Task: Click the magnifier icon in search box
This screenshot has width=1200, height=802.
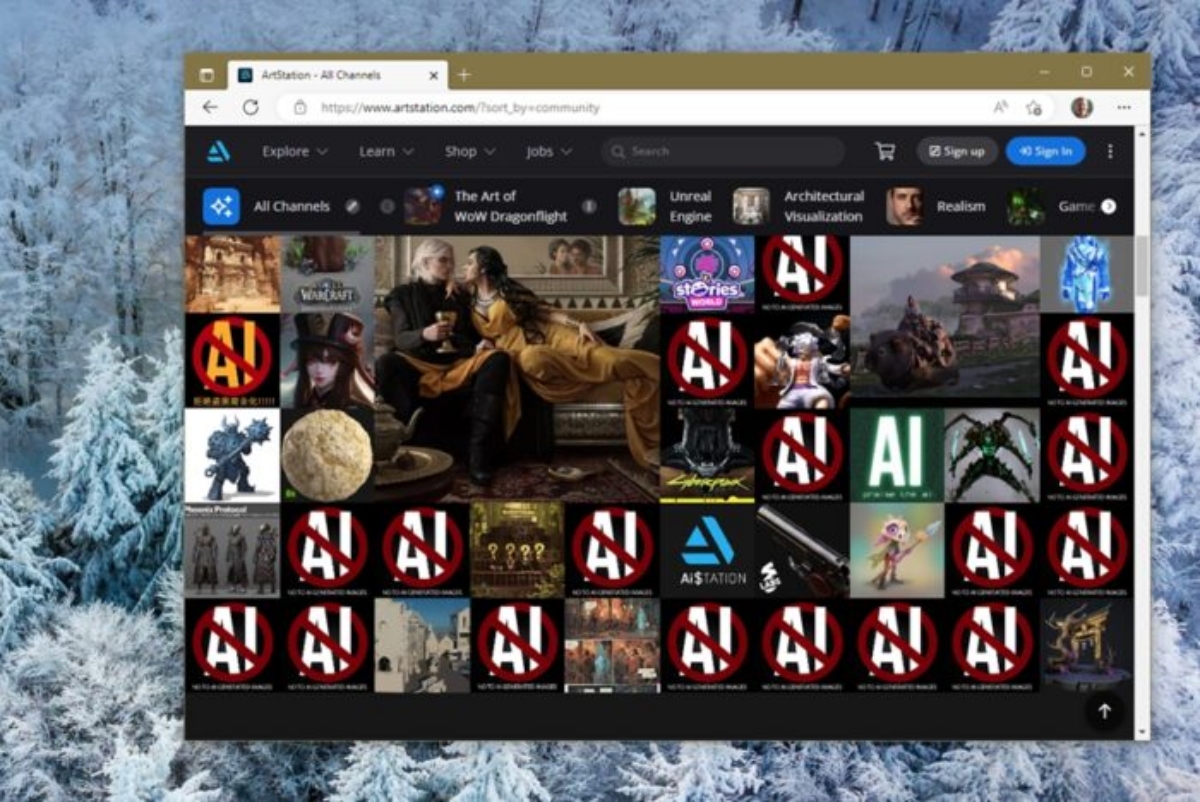Action: tap(619, 151)
